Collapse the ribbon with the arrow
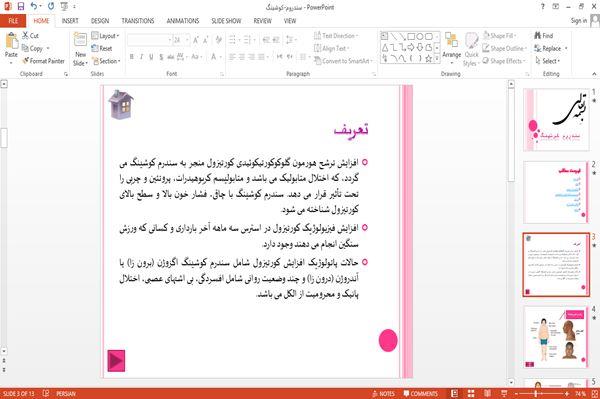This screenshot has width=600, height=399. (594, 74)
